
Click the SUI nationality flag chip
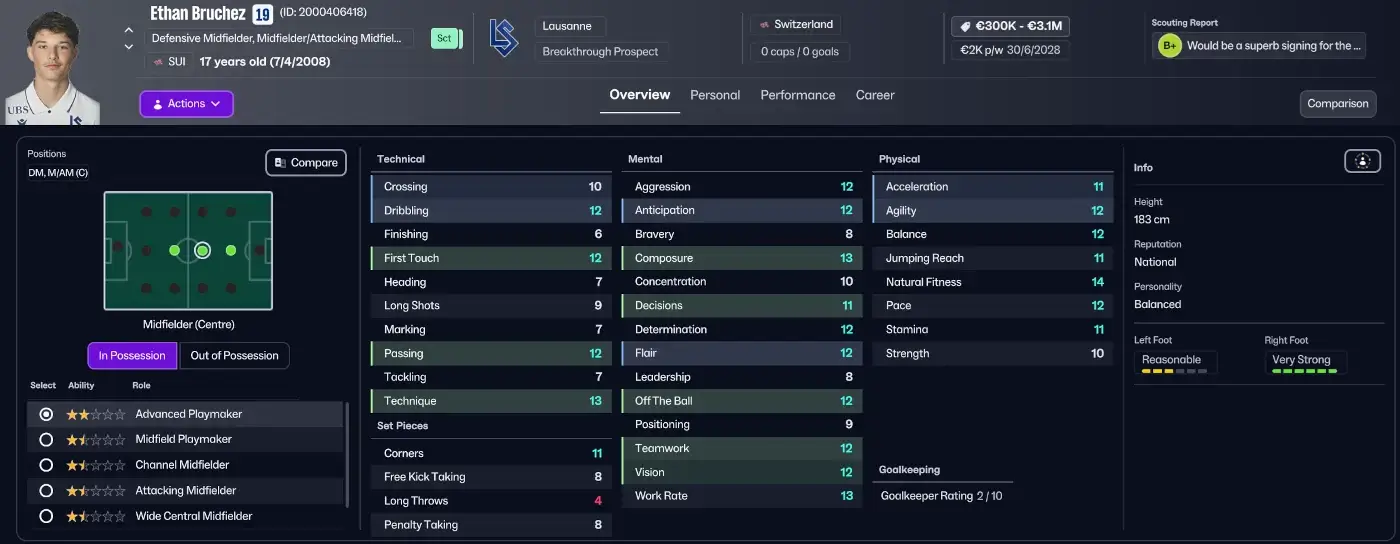(169, 61)
